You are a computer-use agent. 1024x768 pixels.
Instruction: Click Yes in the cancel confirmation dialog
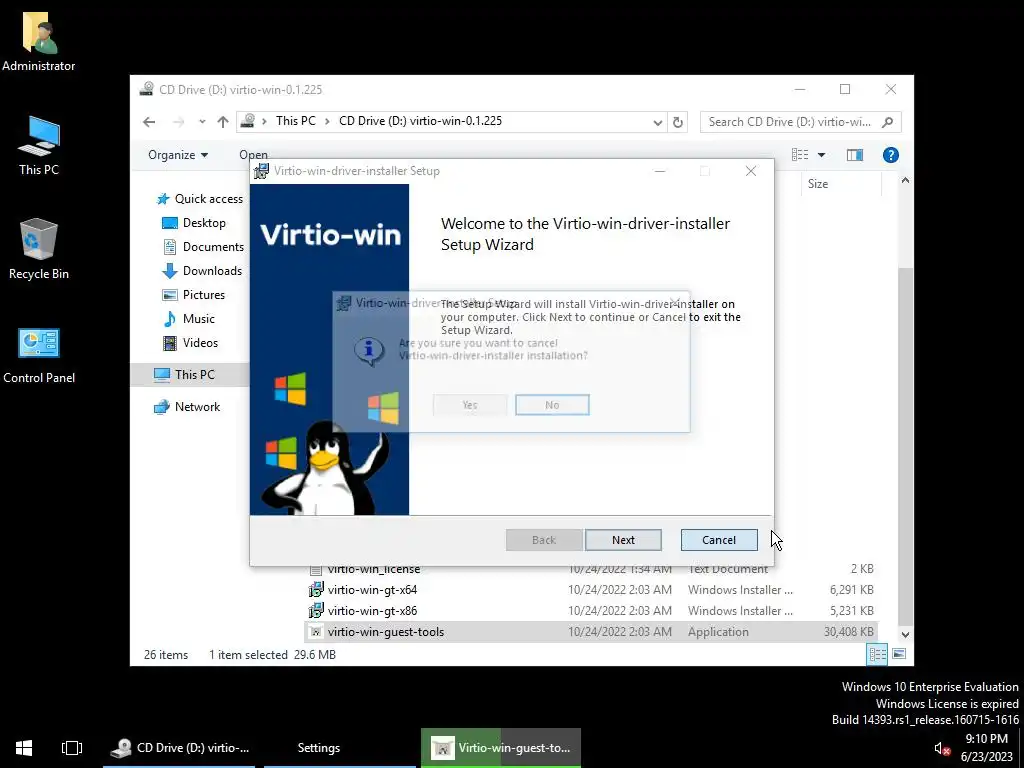(x=470, y=405)
